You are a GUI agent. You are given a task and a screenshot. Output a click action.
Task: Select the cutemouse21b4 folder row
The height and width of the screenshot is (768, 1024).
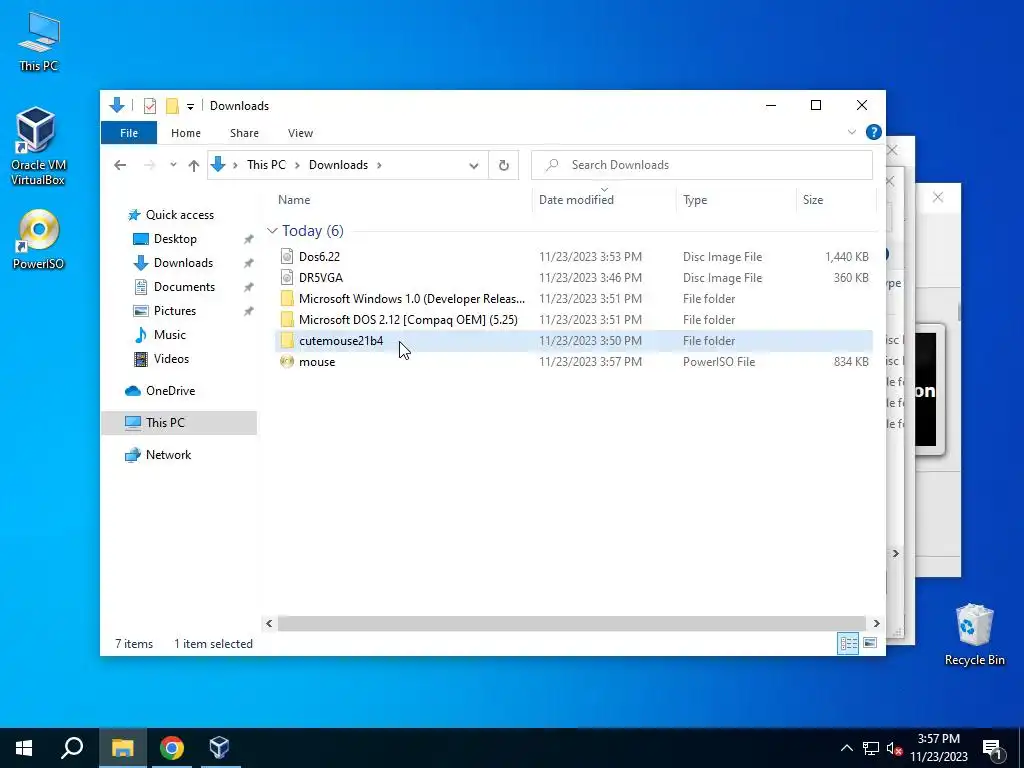573,340
